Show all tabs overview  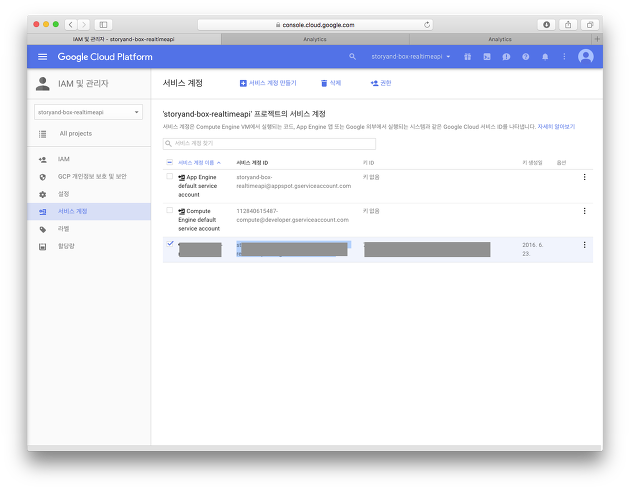click(589, 24)
